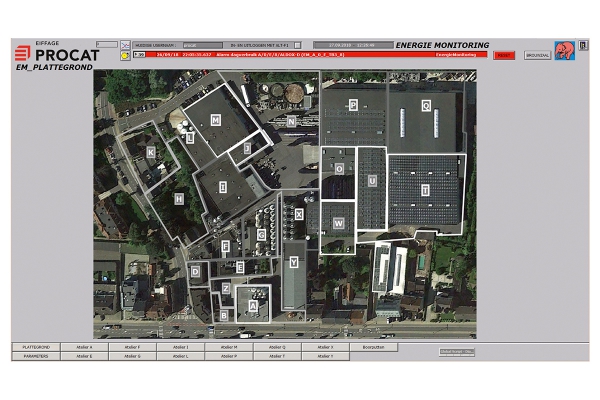This screenshot has height=400, width=600.
Task: Open the Atelier T tab
Action: [277, 356]
